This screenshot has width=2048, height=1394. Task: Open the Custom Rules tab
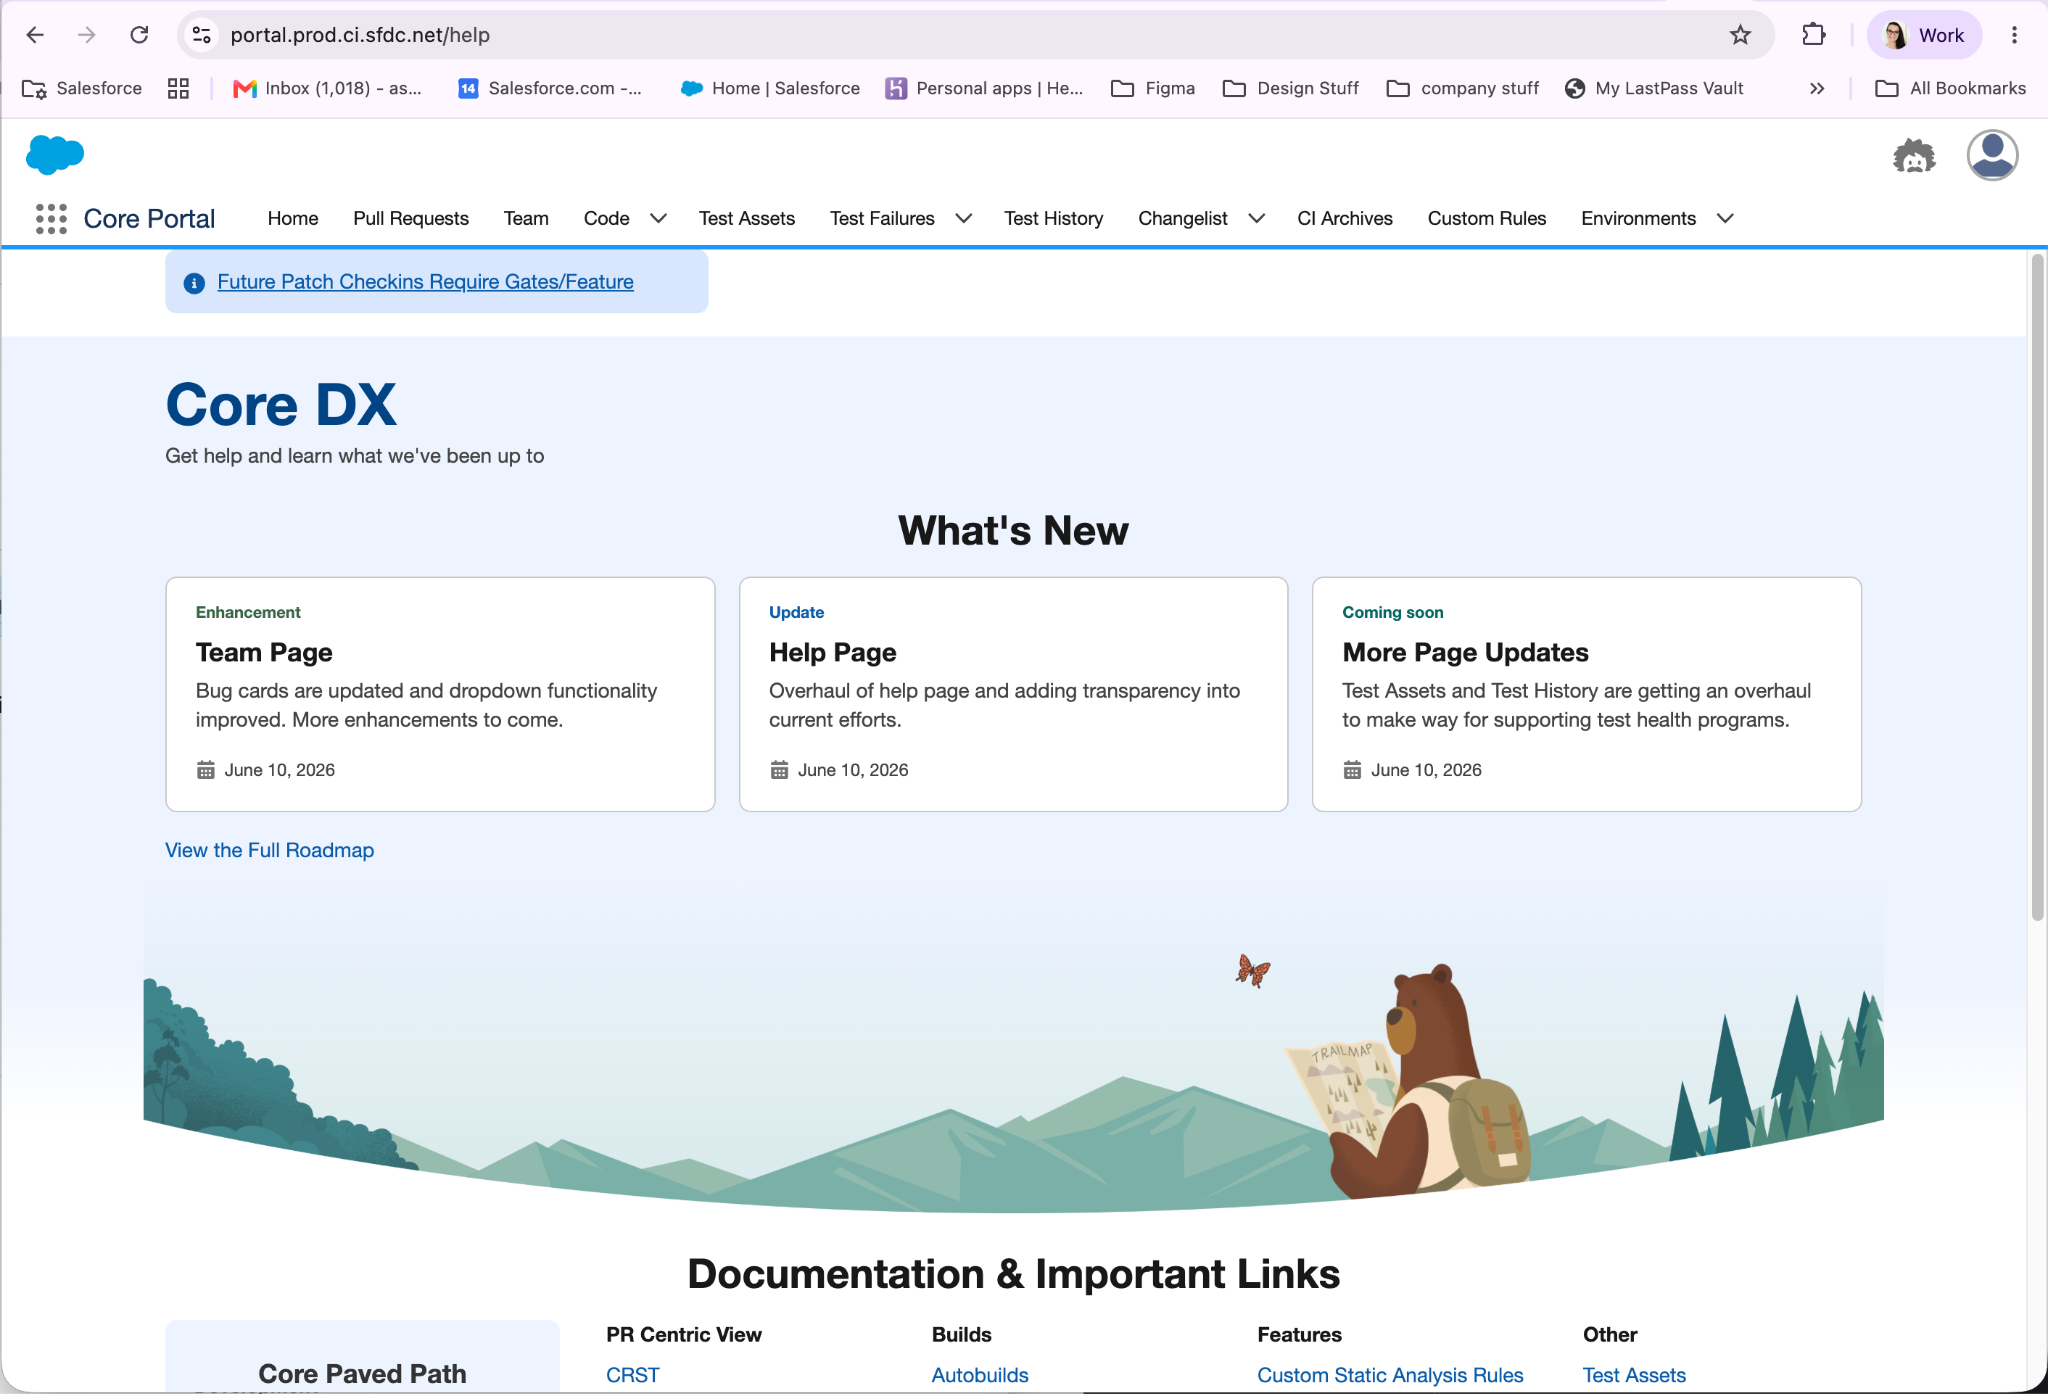pyautogui.click(x=1487, y=218)
